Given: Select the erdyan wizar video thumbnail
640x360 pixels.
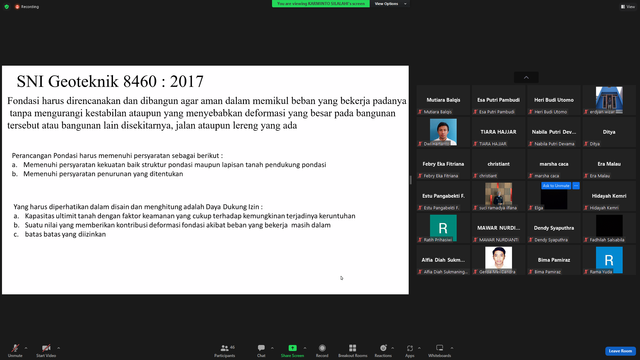Looking at the screenshot, I should 609,100.
